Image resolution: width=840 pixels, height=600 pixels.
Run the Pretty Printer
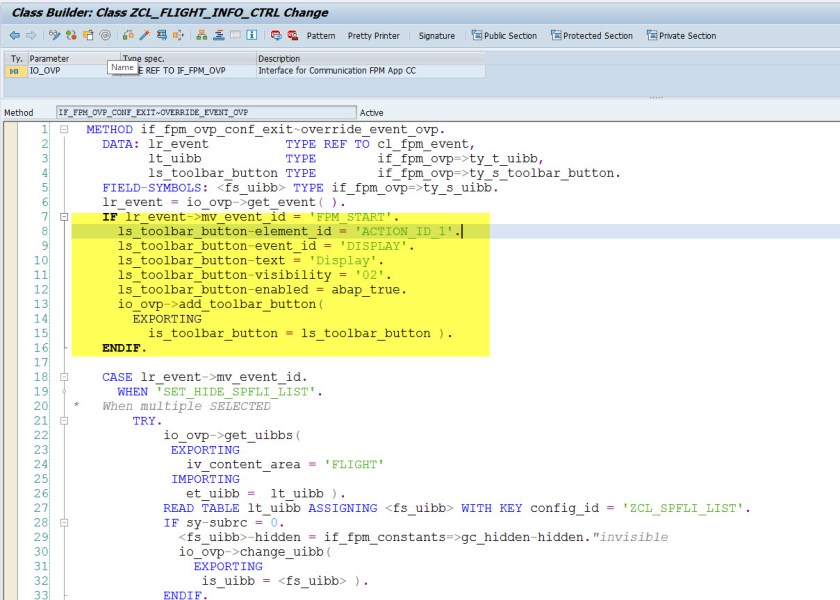click(373, 35)
